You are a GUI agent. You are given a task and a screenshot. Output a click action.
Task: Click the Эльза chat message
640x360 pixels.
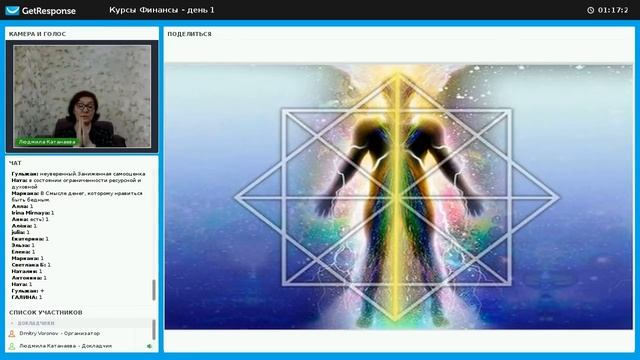coord(23,245)
